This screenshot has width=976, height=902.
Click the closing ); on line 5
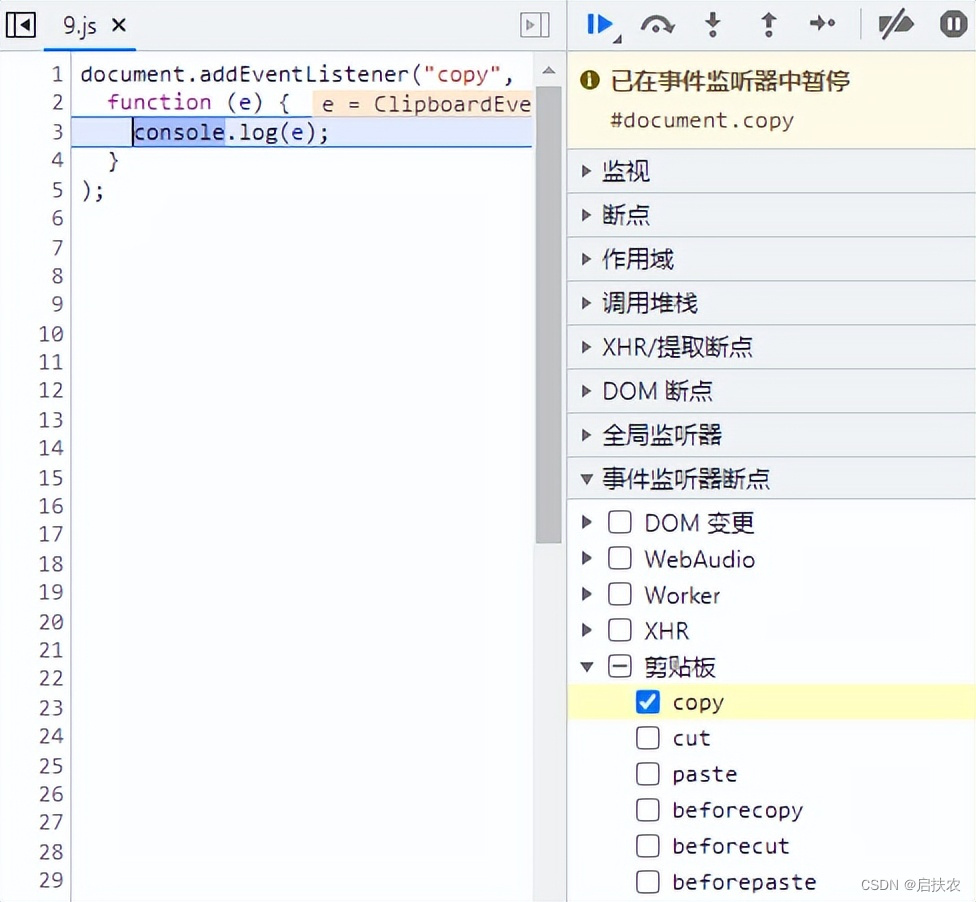pyautogui.click(x=93, y=190)
